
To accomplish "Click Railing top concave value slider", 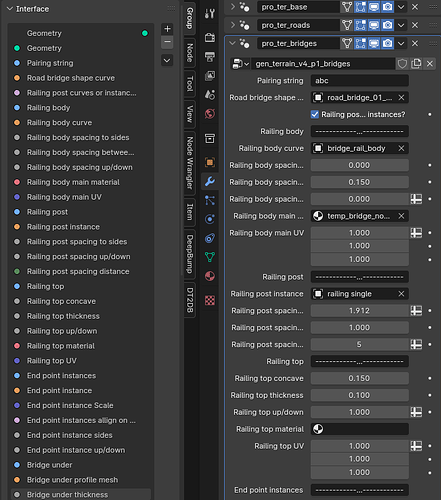I will (x=360, y=378).
